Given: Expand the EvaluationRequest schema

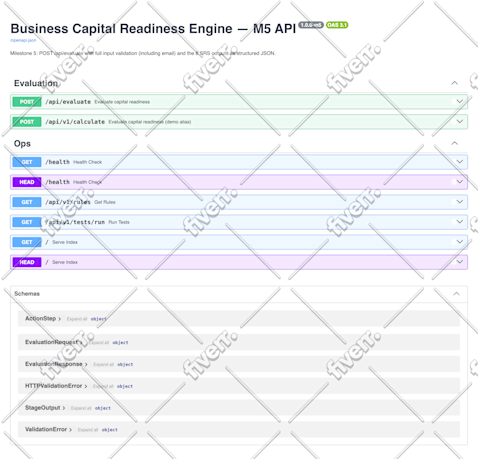Looking at the screenshot, I should coord(54,342).
